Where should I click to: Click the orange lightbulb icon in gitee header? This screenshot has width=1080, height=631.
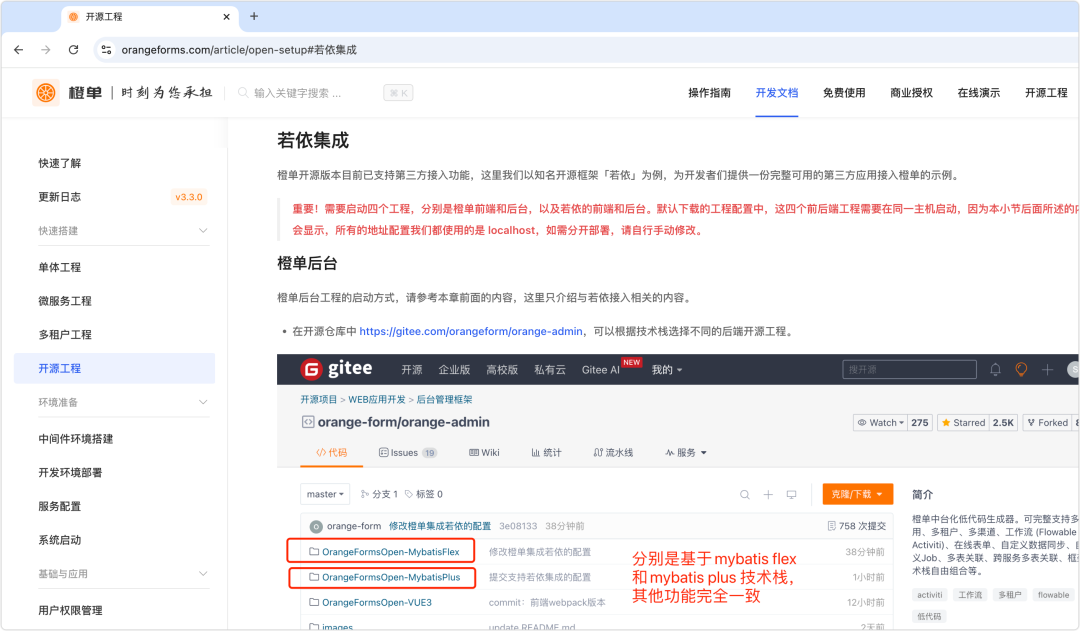[x=1021, y=370]
